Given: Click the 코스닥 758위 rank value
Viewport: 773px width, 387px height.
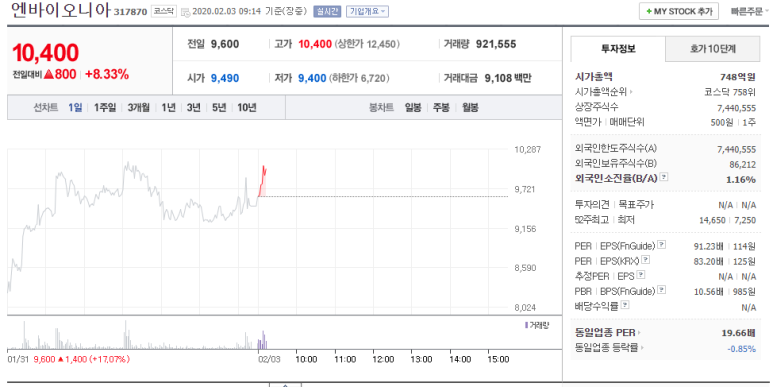Looking at the screenshot, I should coord(729,92).
